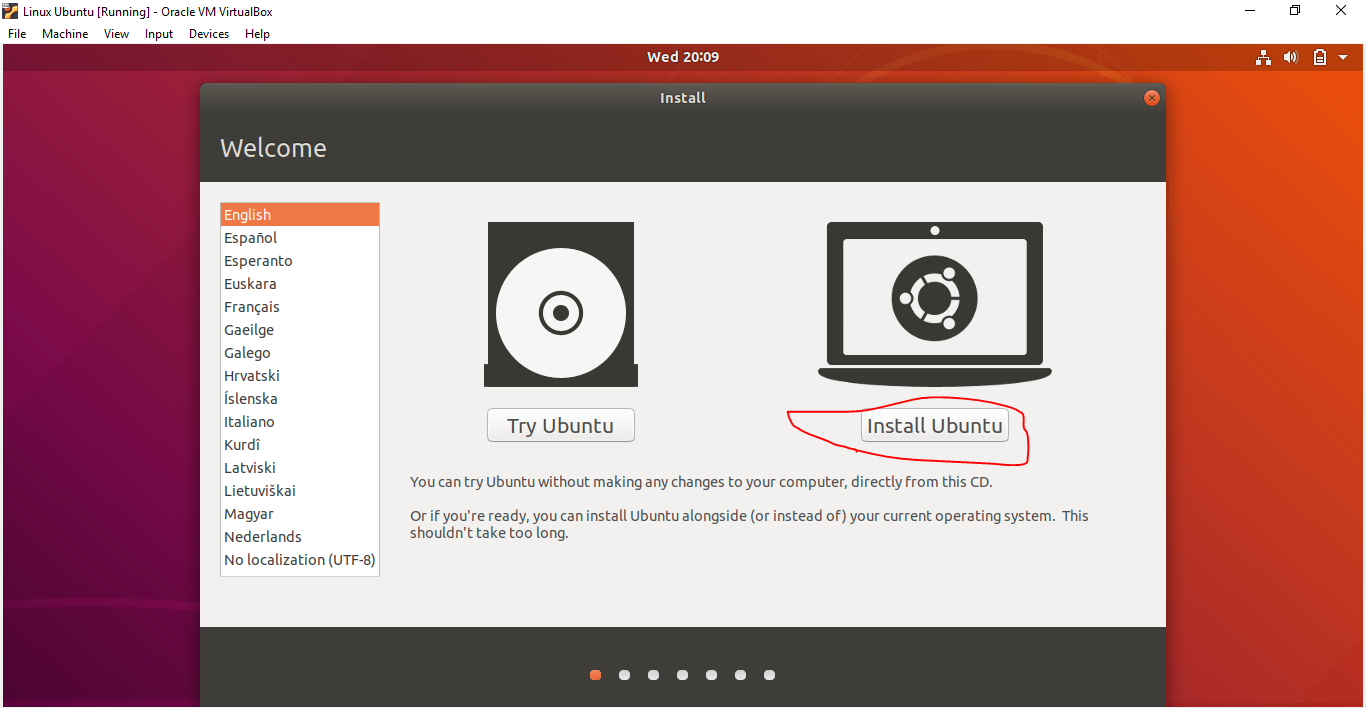The width and height of the screenshot is (1366, 708).
Task: Open the Devices menu in VirtualBox
Action: [209, 34]
